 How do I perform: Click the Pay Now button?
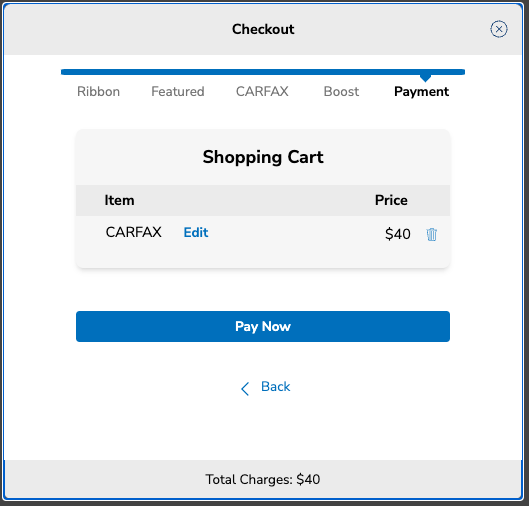click(x=263, y=326)
